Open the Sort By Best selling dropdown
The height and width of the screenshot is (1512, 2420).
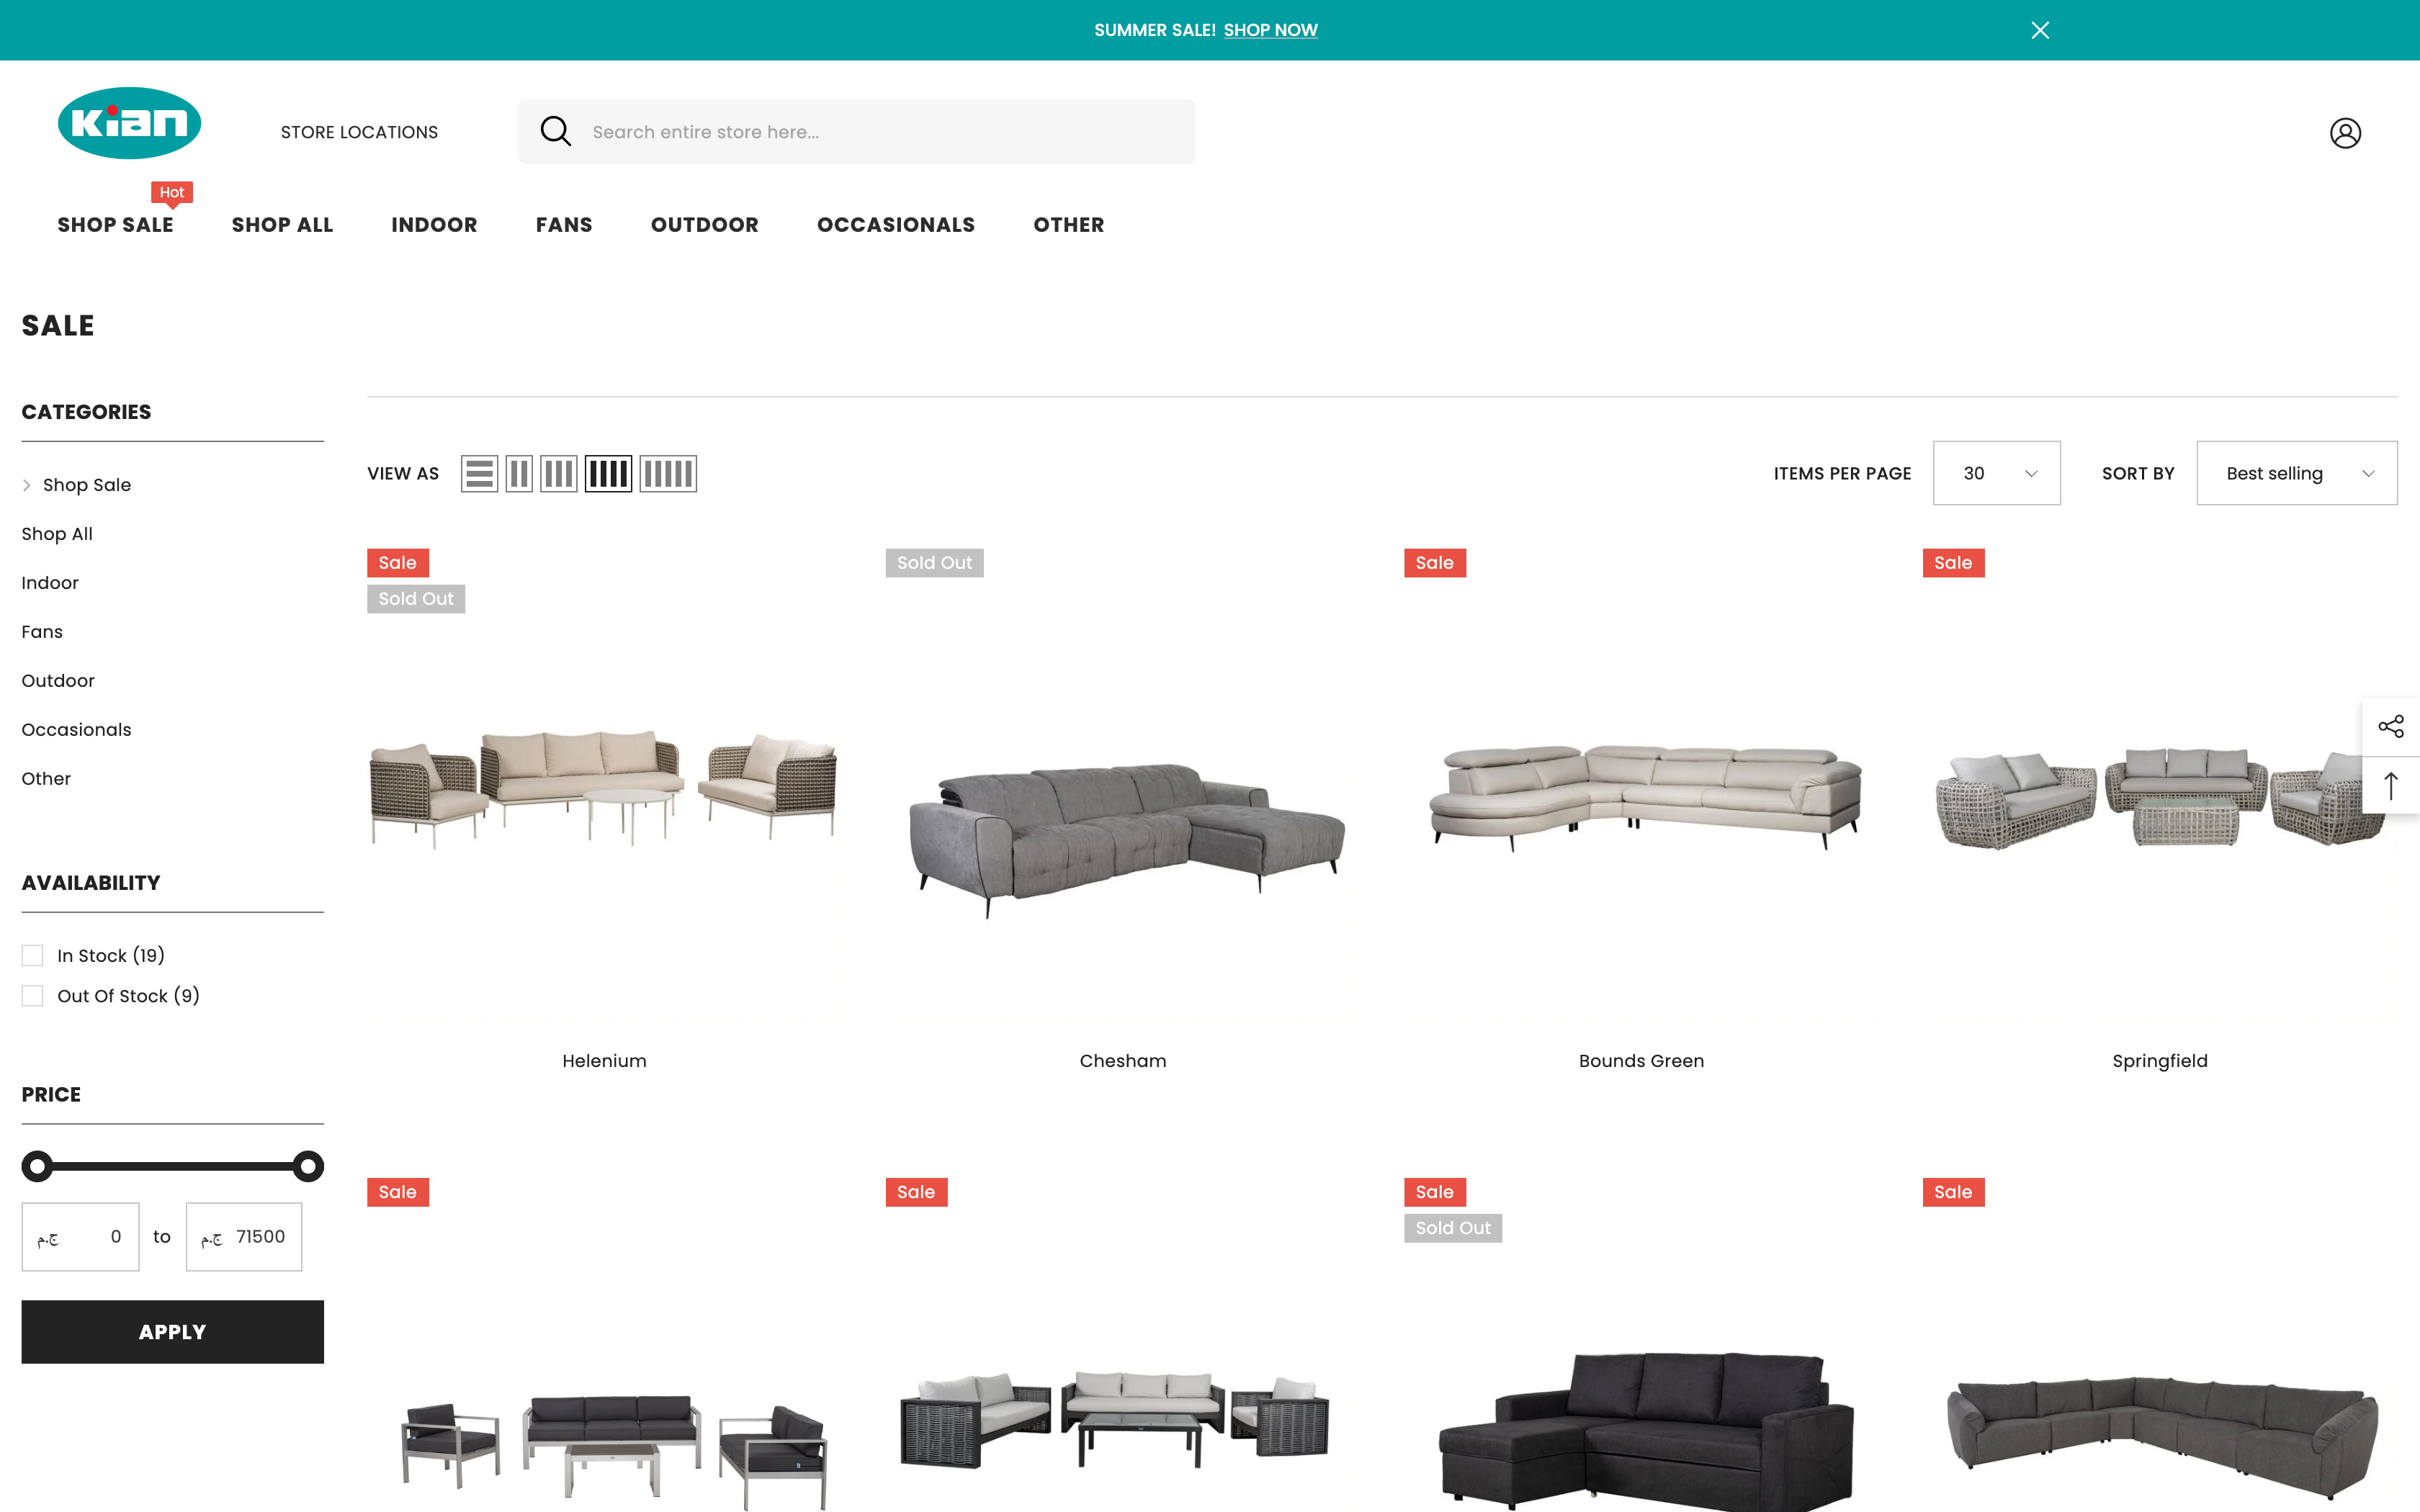coord(2296,473)
